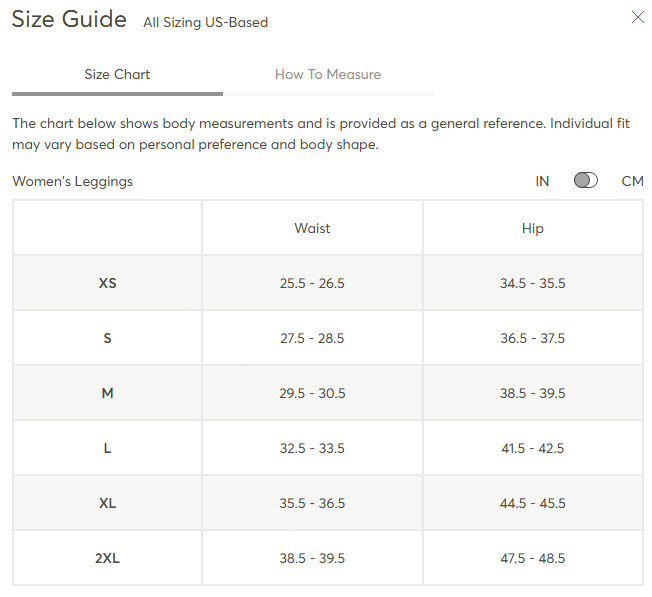
Task: Click the XS waist value 25.5 - 26.5
Action: (312, 283)
